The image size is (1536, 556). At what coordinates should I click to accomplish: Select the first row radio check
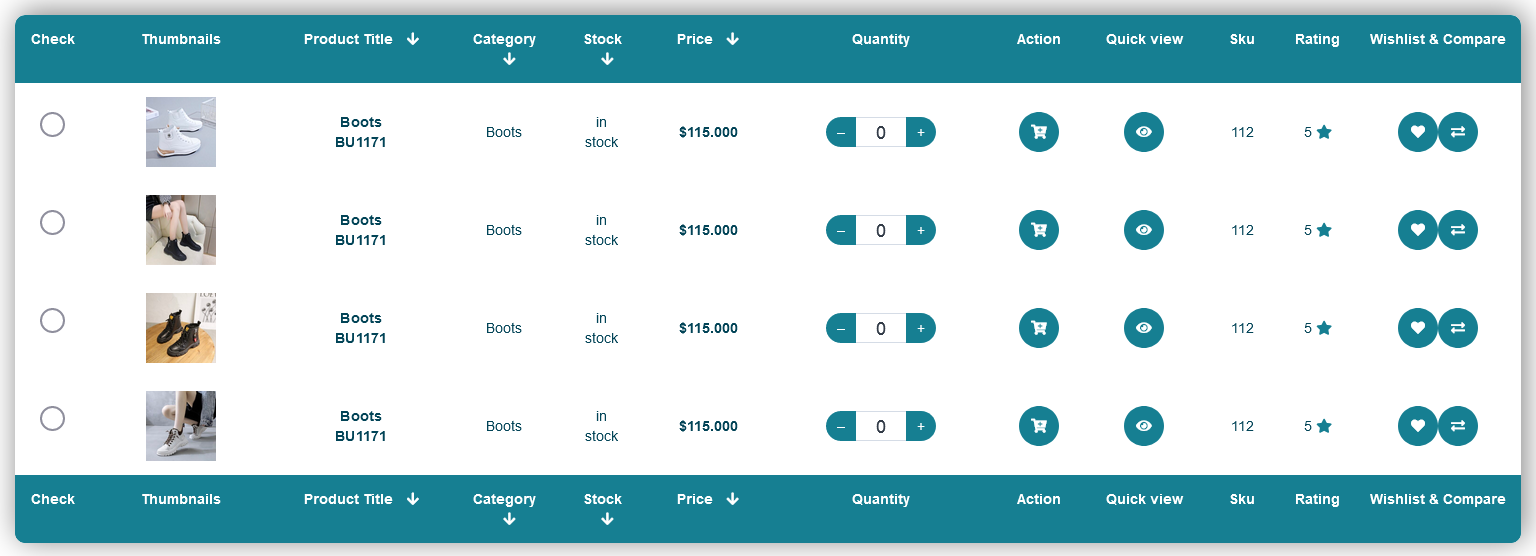(x=52, y=125)
